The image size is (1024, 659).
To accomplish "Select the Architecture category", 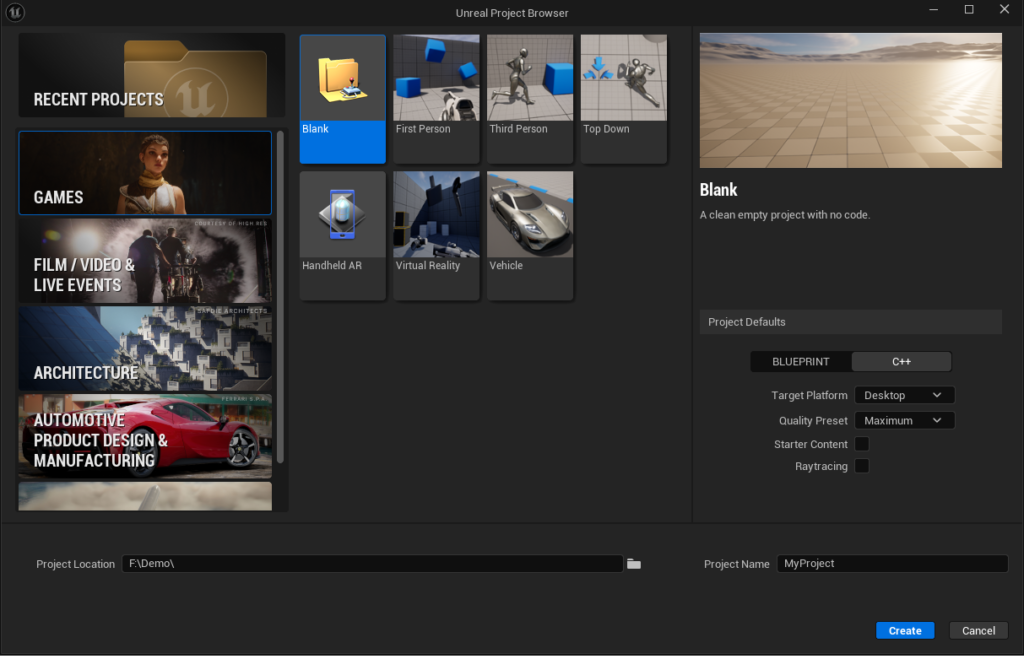I will [145, 349].
